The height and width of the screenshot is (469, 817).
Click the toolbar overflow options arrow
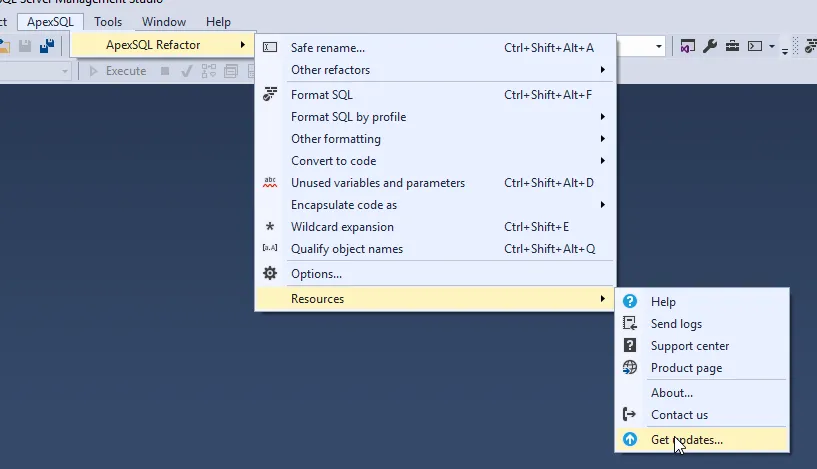[785, 50]
